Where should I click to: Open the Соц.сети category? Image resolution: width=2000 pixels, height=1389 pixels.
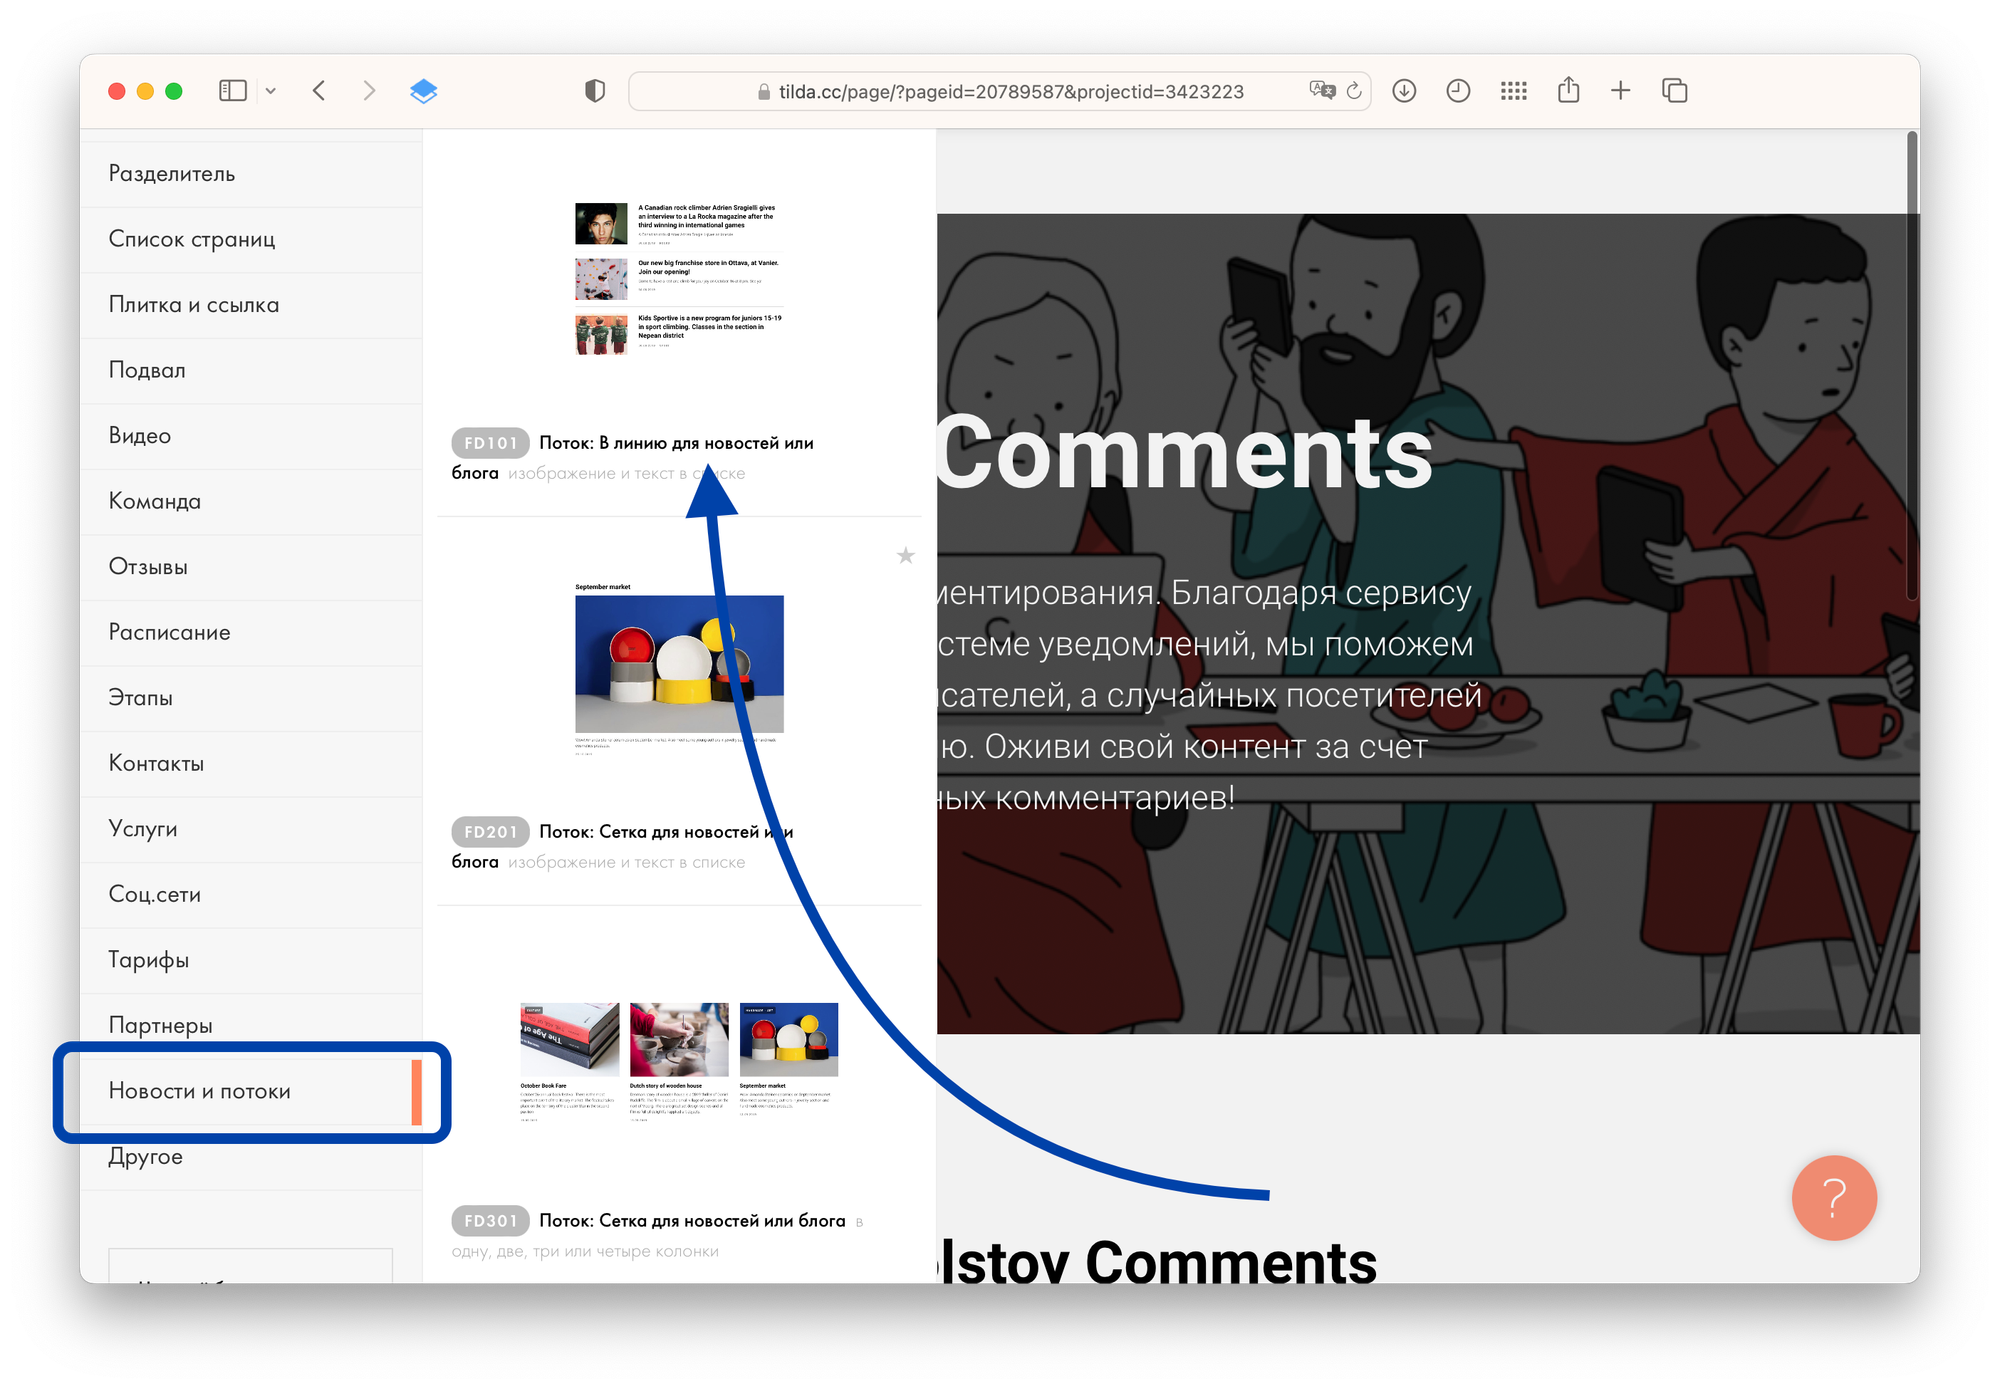[x=251, y=895]
